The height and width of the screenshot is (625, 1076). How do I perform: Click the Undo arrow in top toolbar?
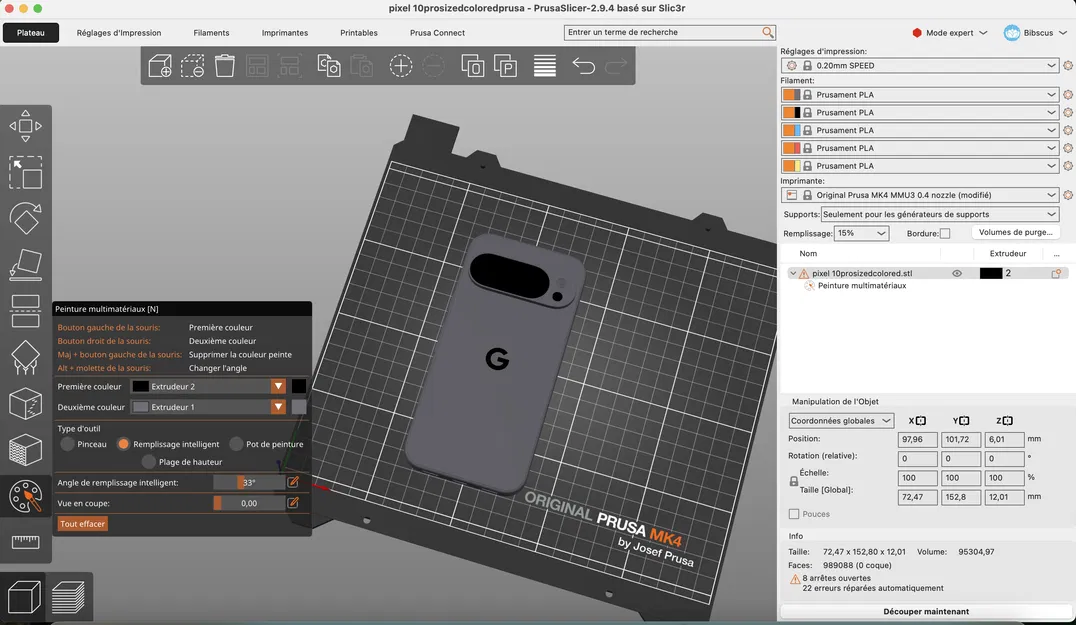pos(583,67)
